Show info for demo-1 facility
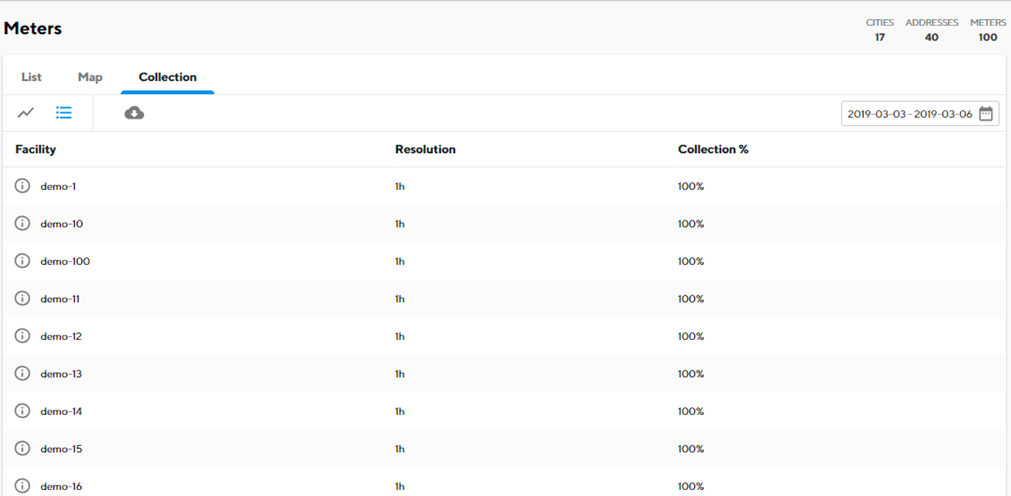Viewport: 1011px width, 496px height. [x=23, y=186]
